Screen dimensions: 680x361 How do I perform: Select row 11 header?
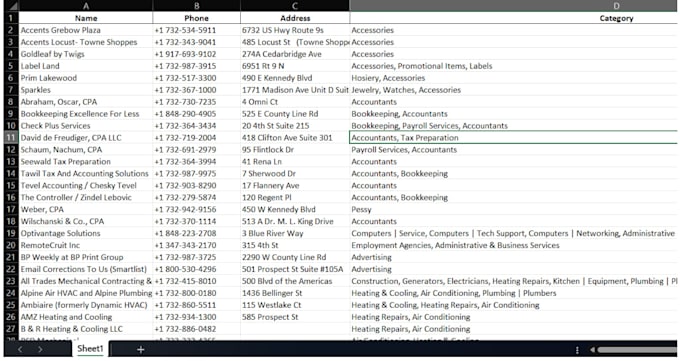click(x=11, y=138)
